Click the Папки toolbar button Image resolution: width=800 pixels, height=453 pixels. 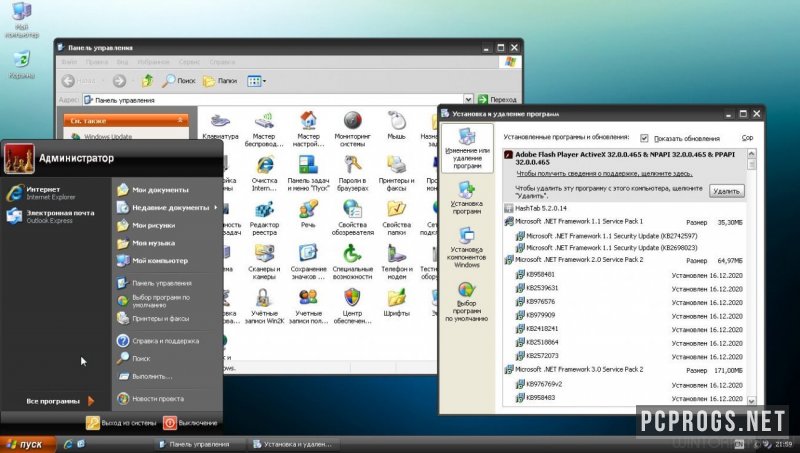(220, 81)
